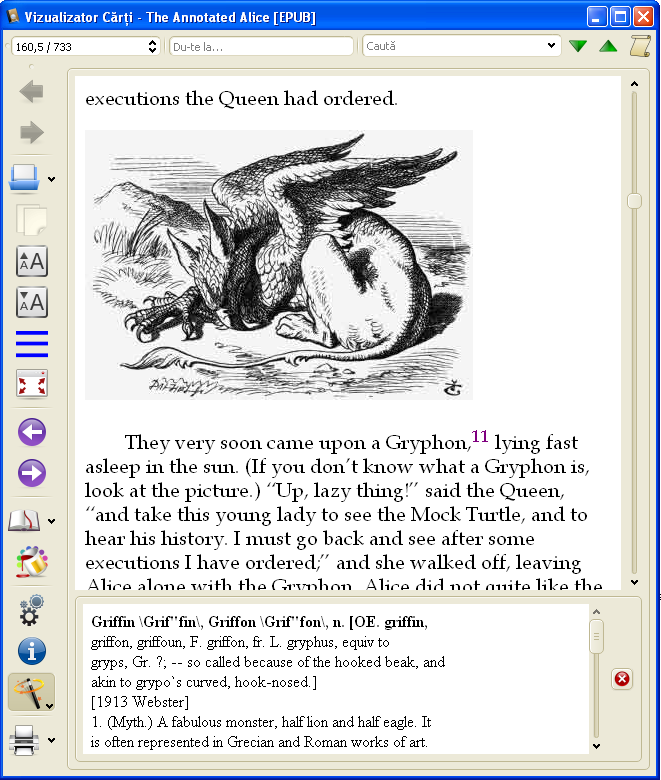The image size is (661, 780).
Task: Open the Preferences gears icon
Action: pos(32,610)
